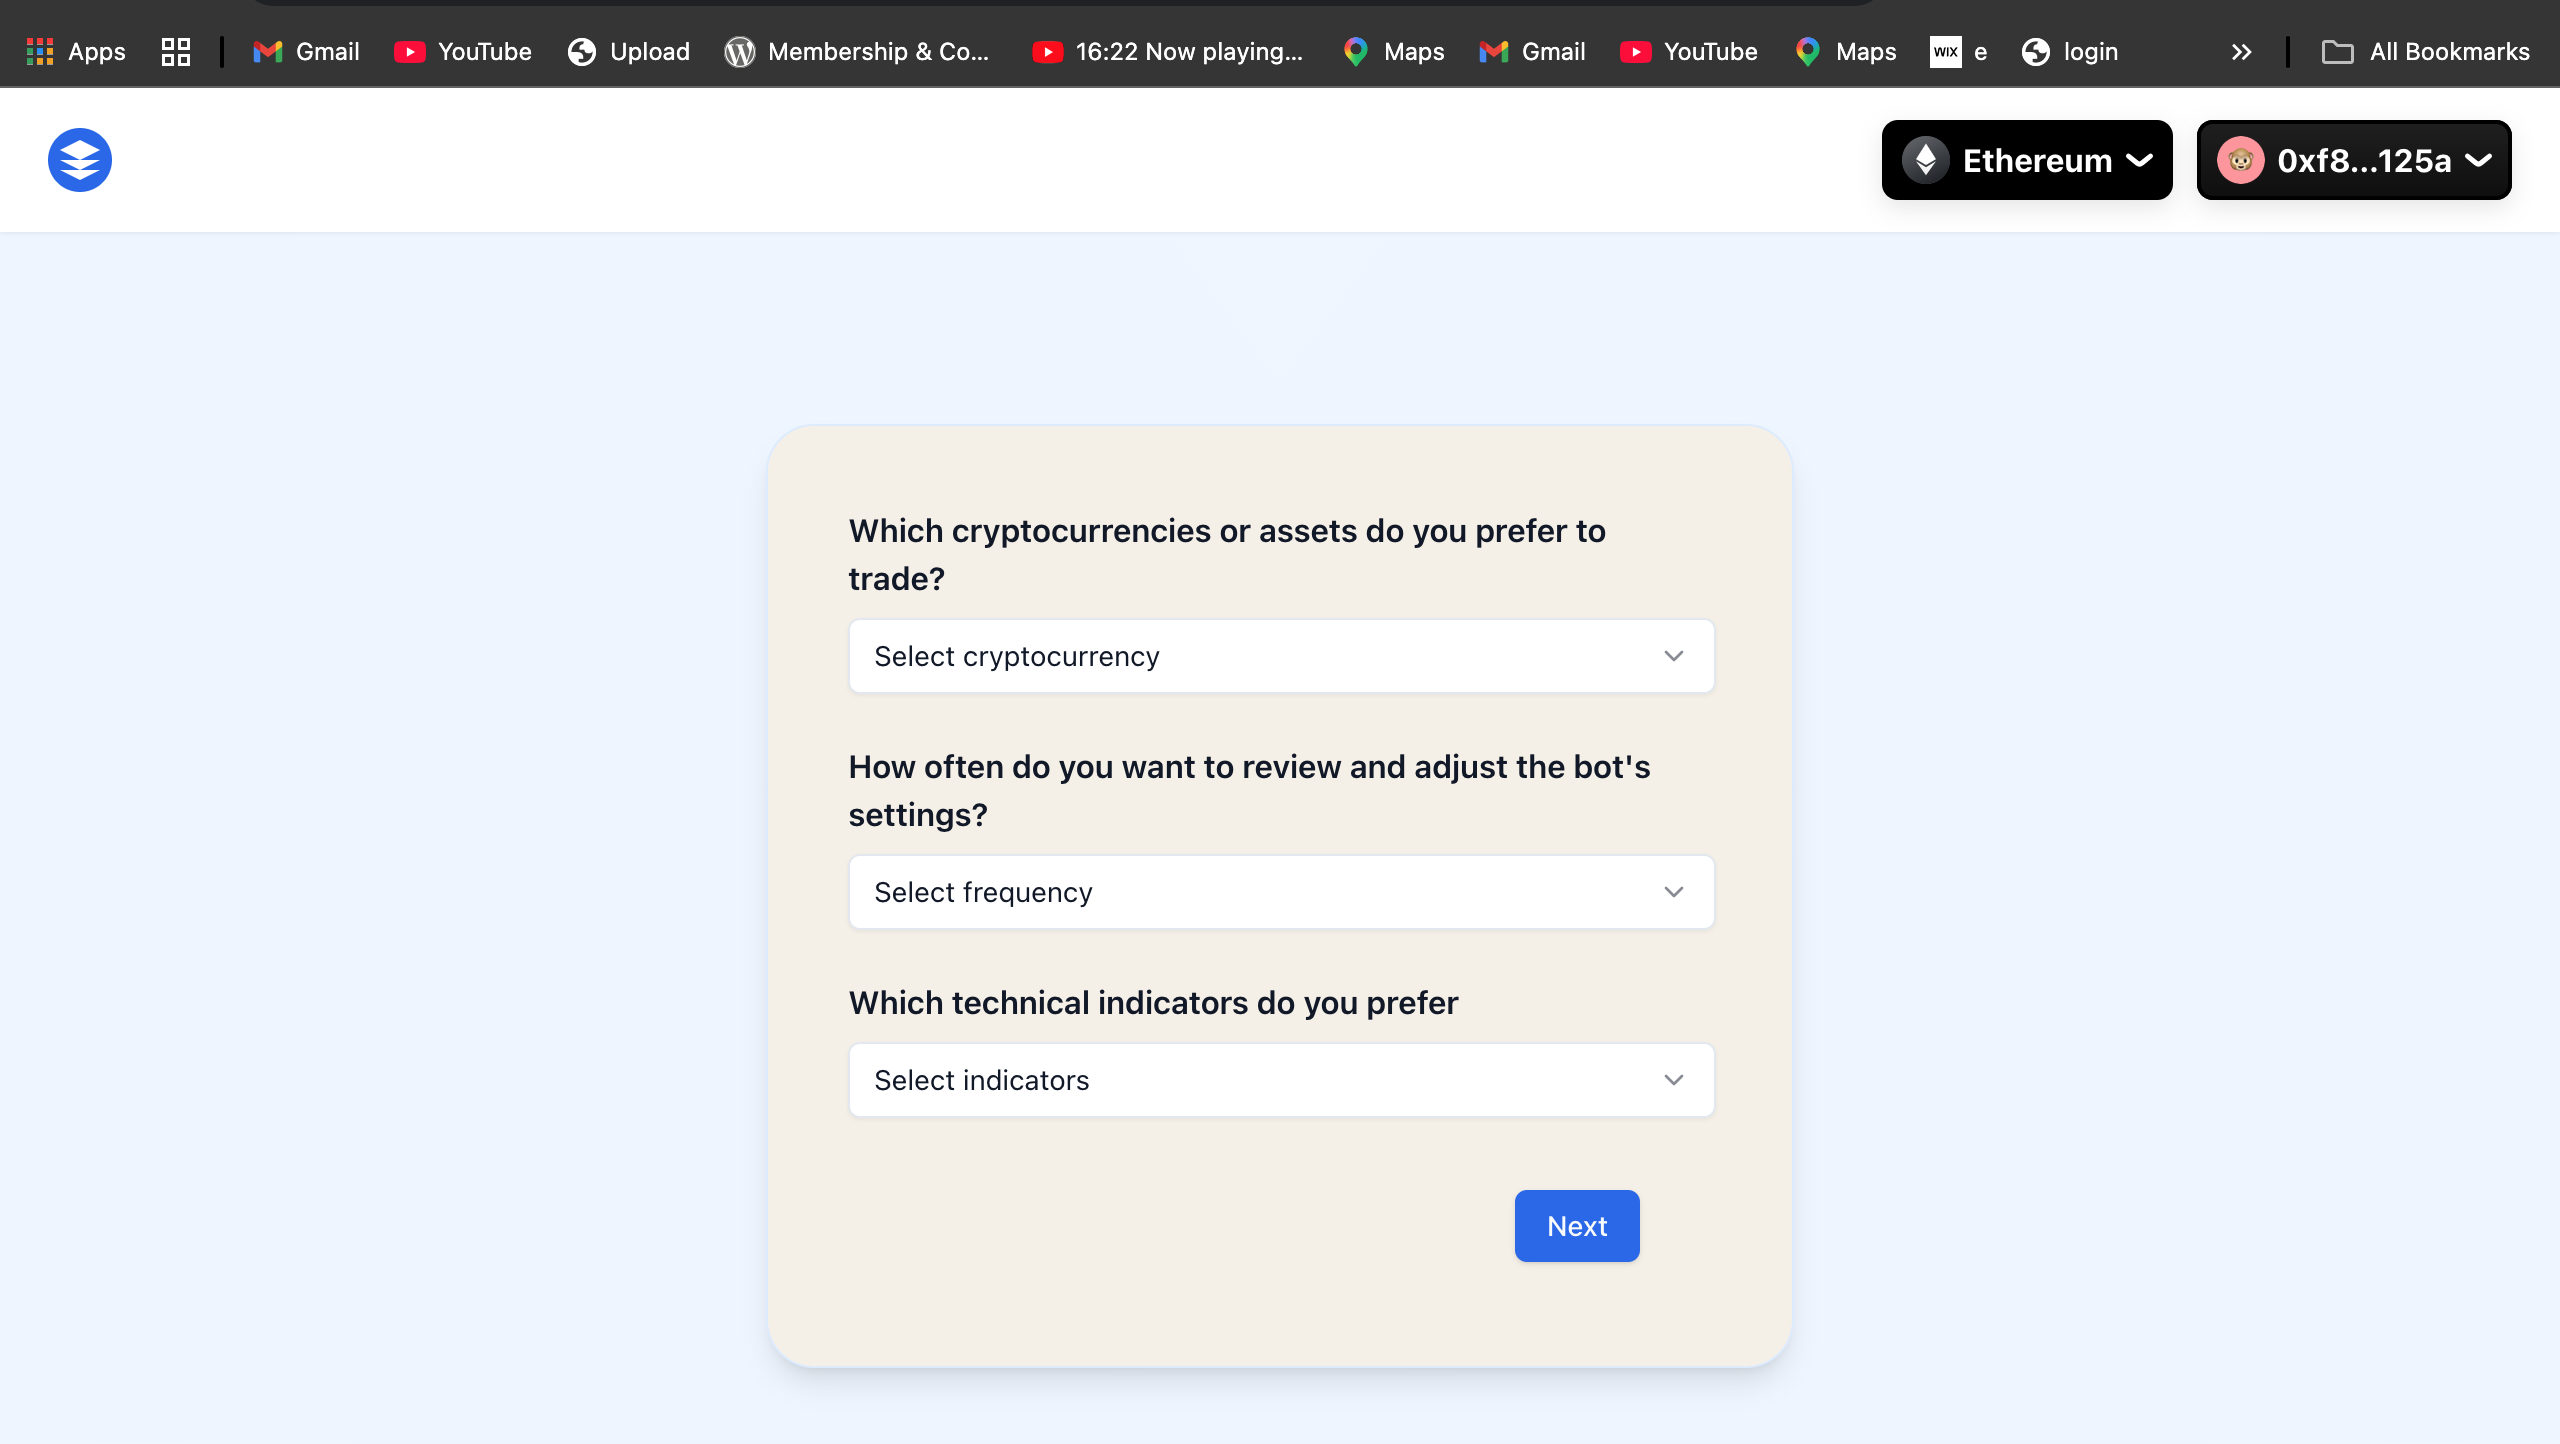Open the Upload globe bookmark
The width and height of the screenshot is (2560, 1444).
(628, 52)
